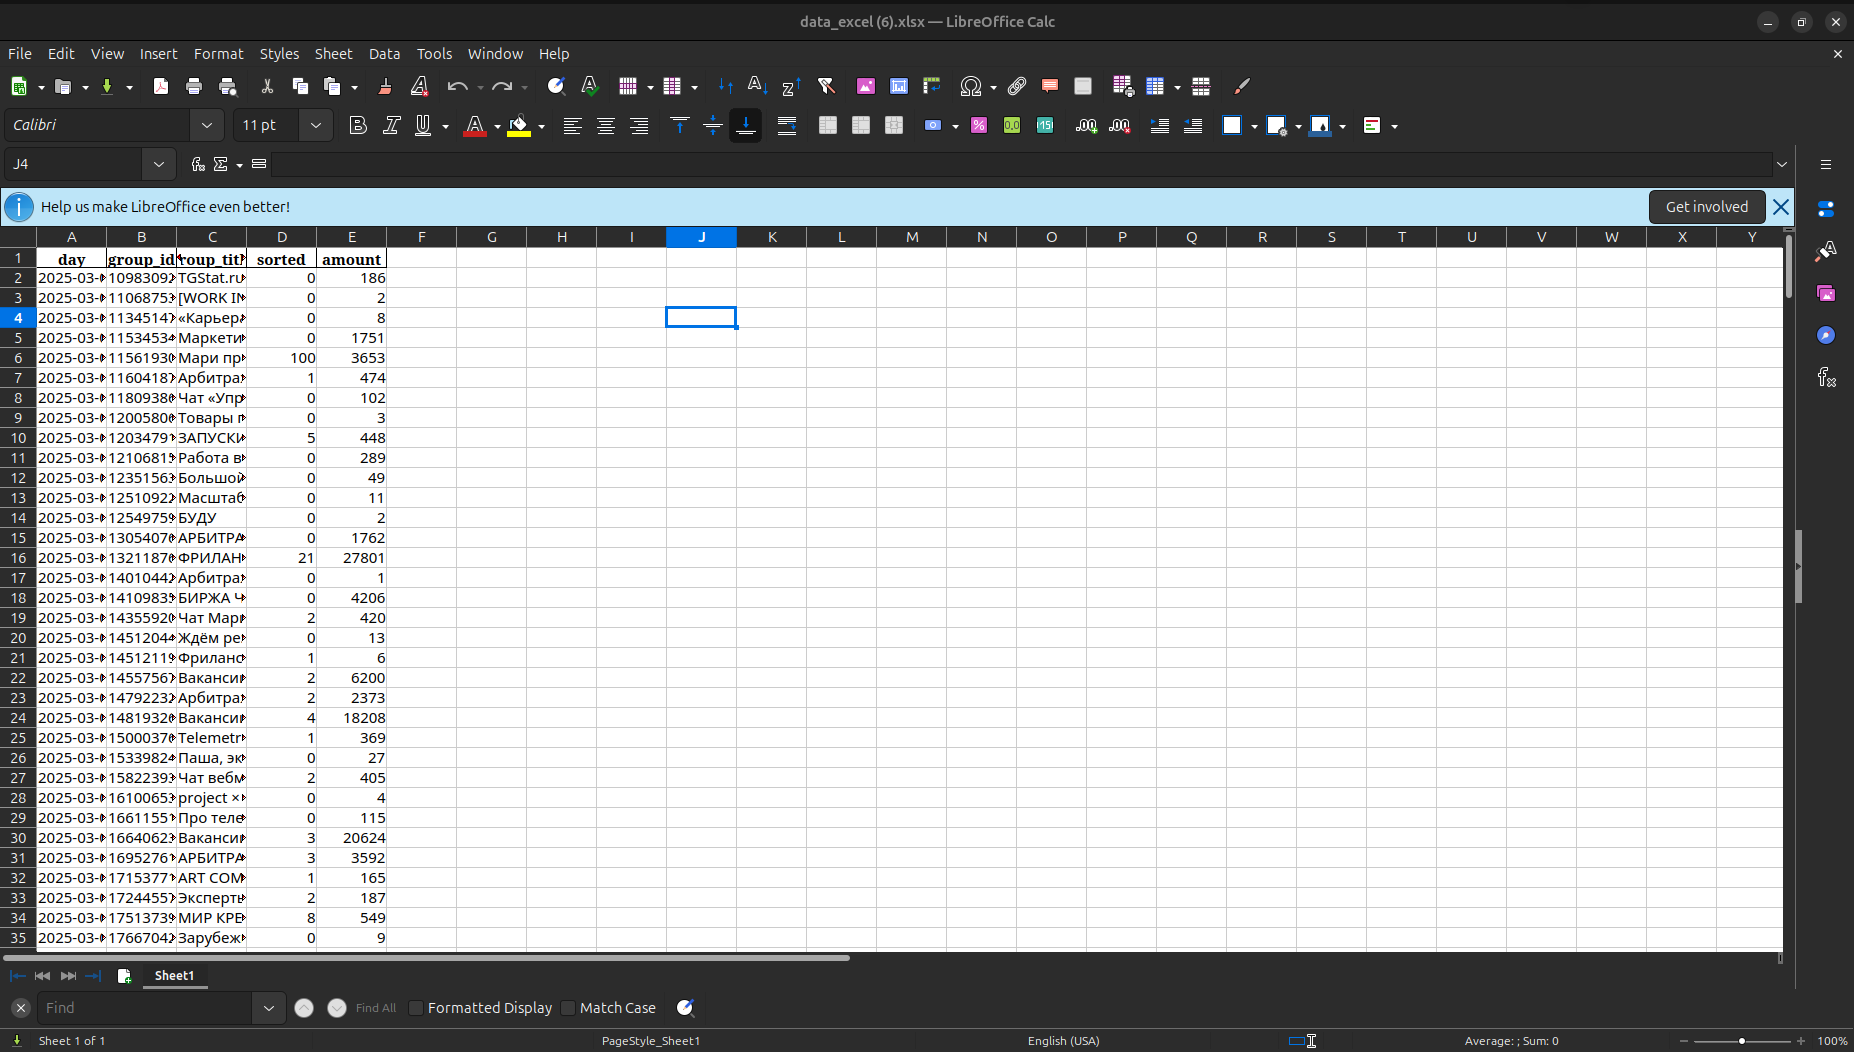The width and height of the screenshot is (1854, 1052).
Task: Open the Name Box dropdown
Action: coord(159,164)
